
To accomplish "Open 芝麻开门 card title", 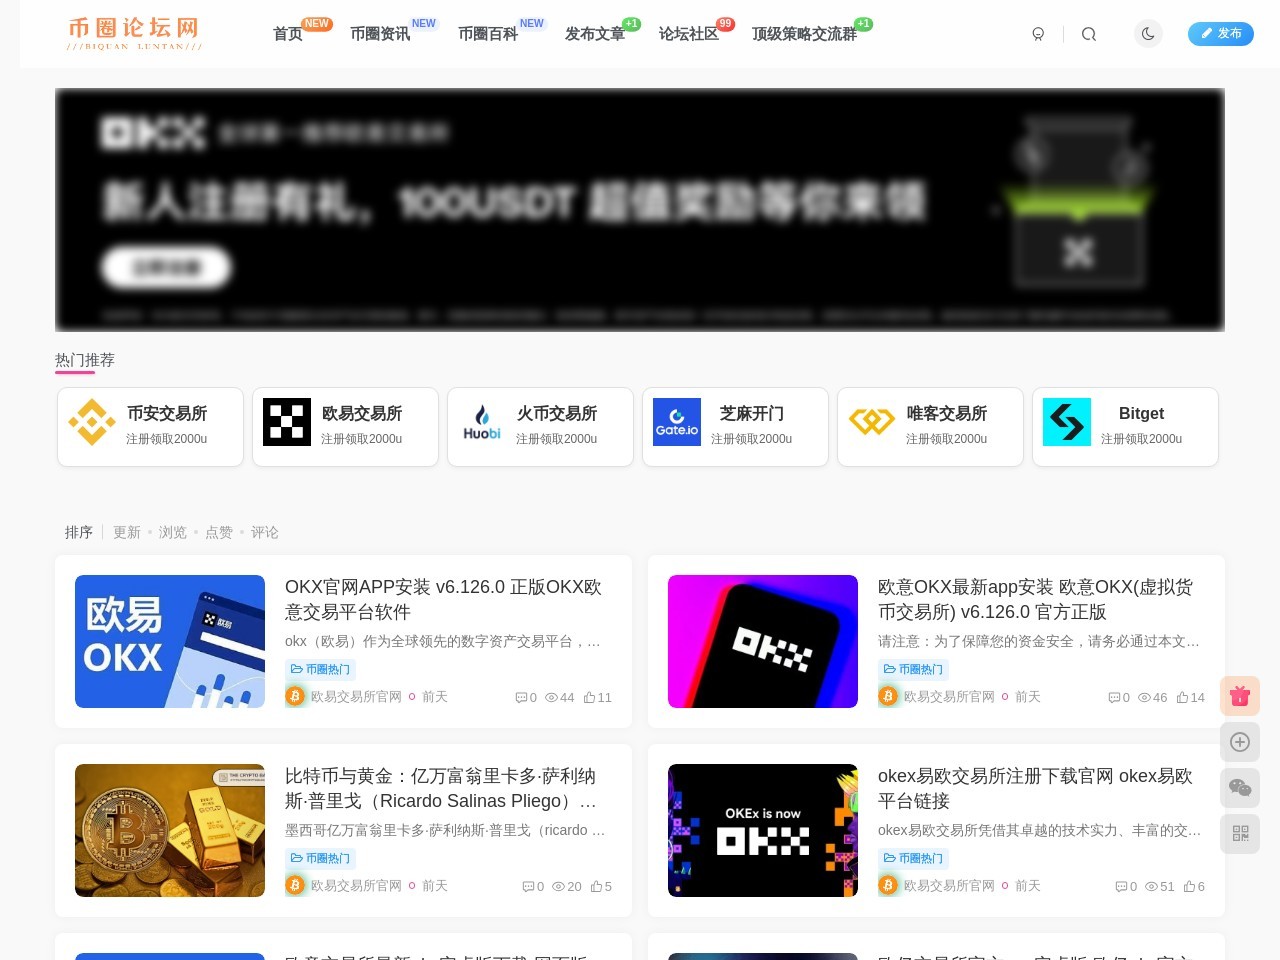I will pyautogui.click(x=752, y=414).
